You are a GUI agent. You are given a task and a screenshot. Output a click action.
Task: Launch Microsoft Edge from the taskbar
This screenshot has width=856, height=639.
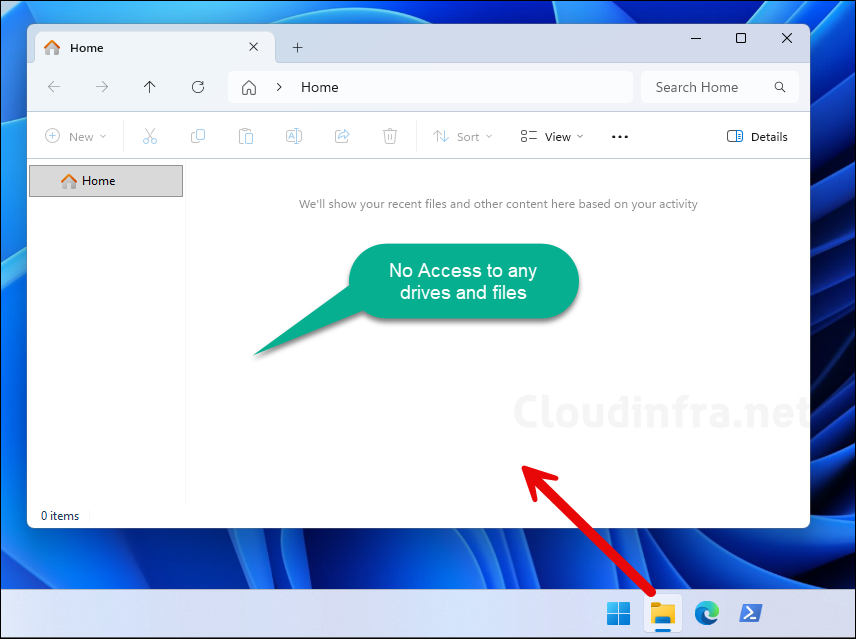[x=707, y=613]
